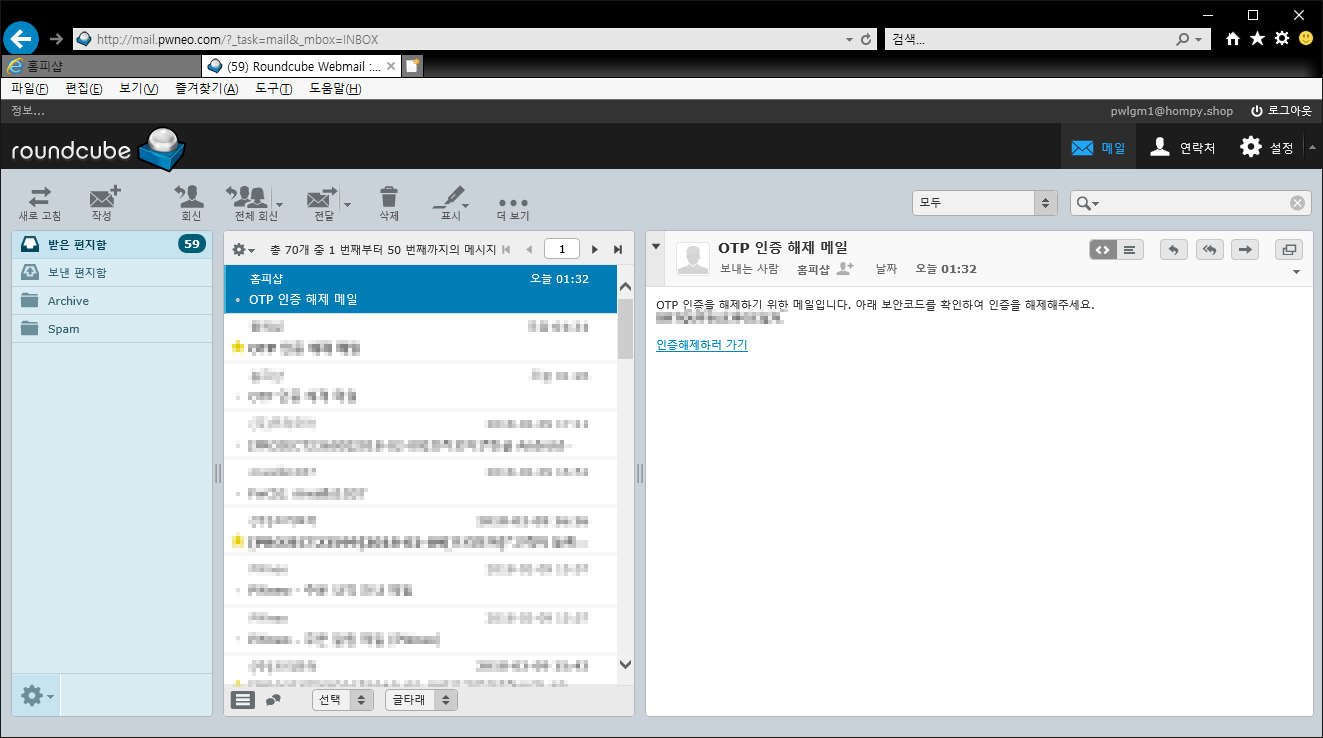Switch to HTML view toggle
The height and width of the screenshot is (738, 1323).
(x=1103, y=250)
